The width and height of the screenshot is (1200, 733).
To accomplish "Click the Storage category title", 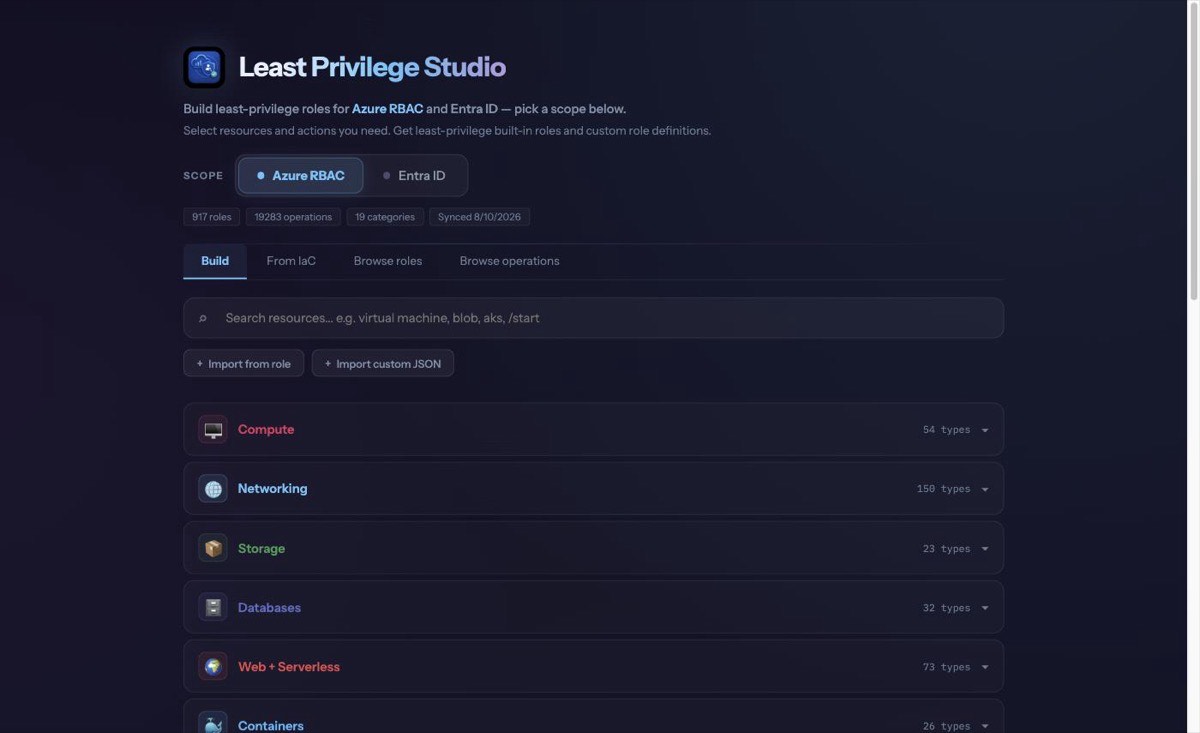I will [x=261, y=548].
